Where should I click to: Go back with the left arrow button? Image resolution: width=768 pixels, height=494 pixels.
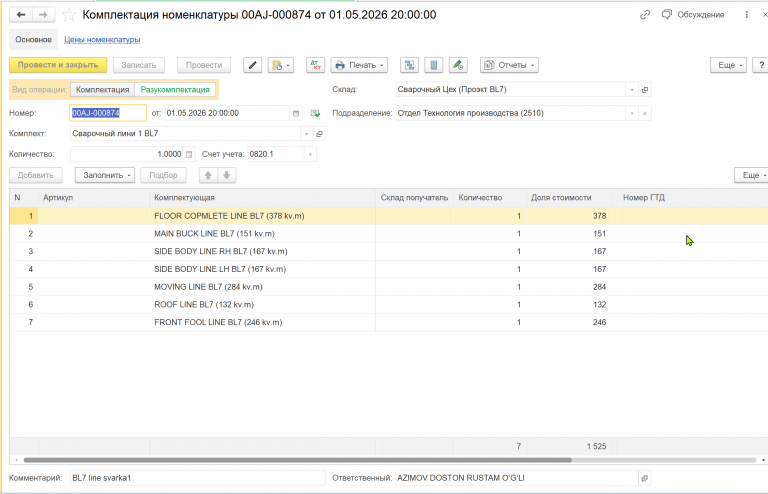21,15
